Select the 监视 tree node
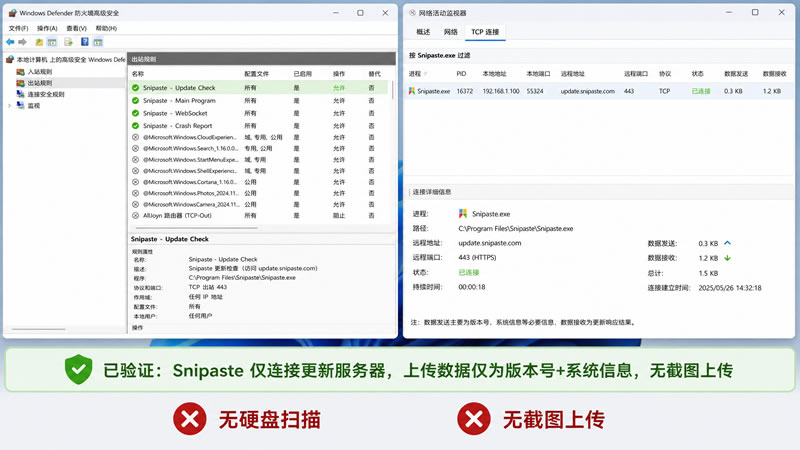The height and width of the screenshot is (450, 800). point(33,106)
